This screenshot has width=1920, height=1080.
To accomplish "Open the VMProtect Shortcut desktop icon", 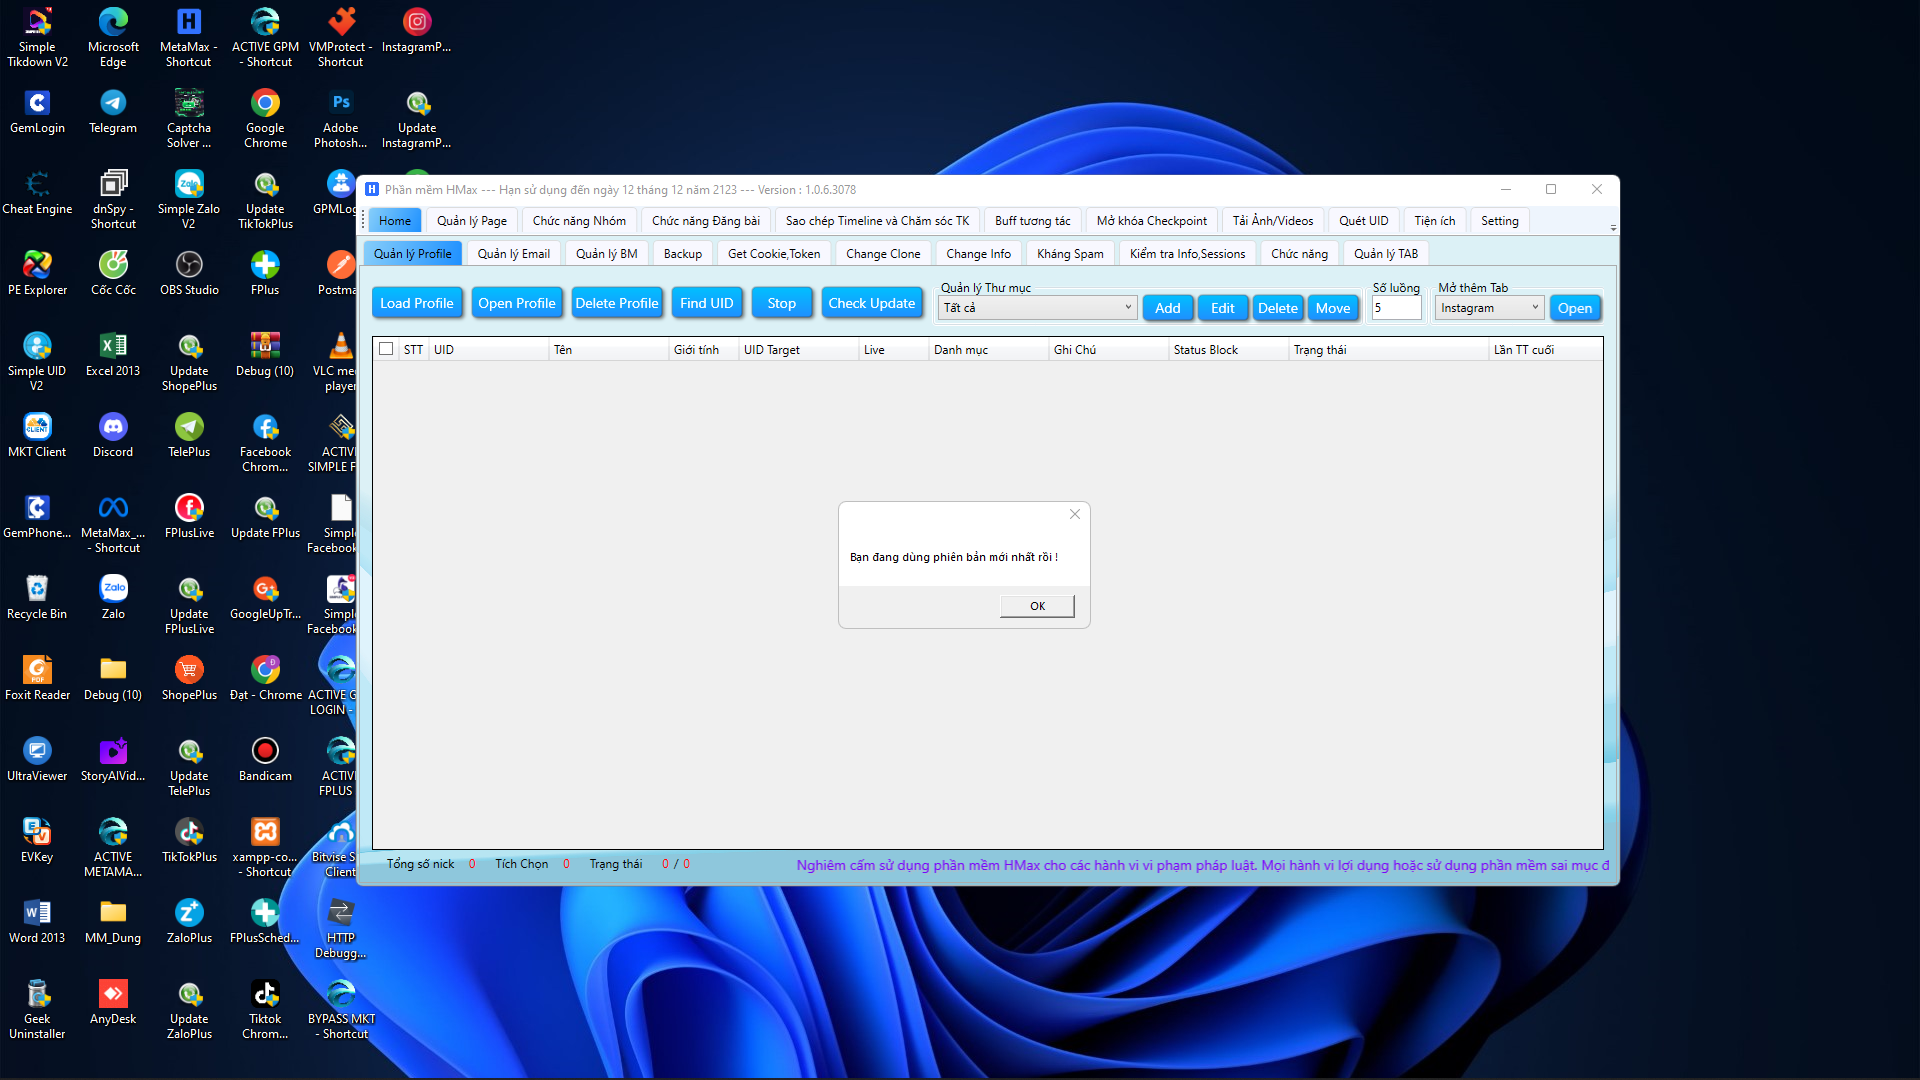I will point(341,36).
